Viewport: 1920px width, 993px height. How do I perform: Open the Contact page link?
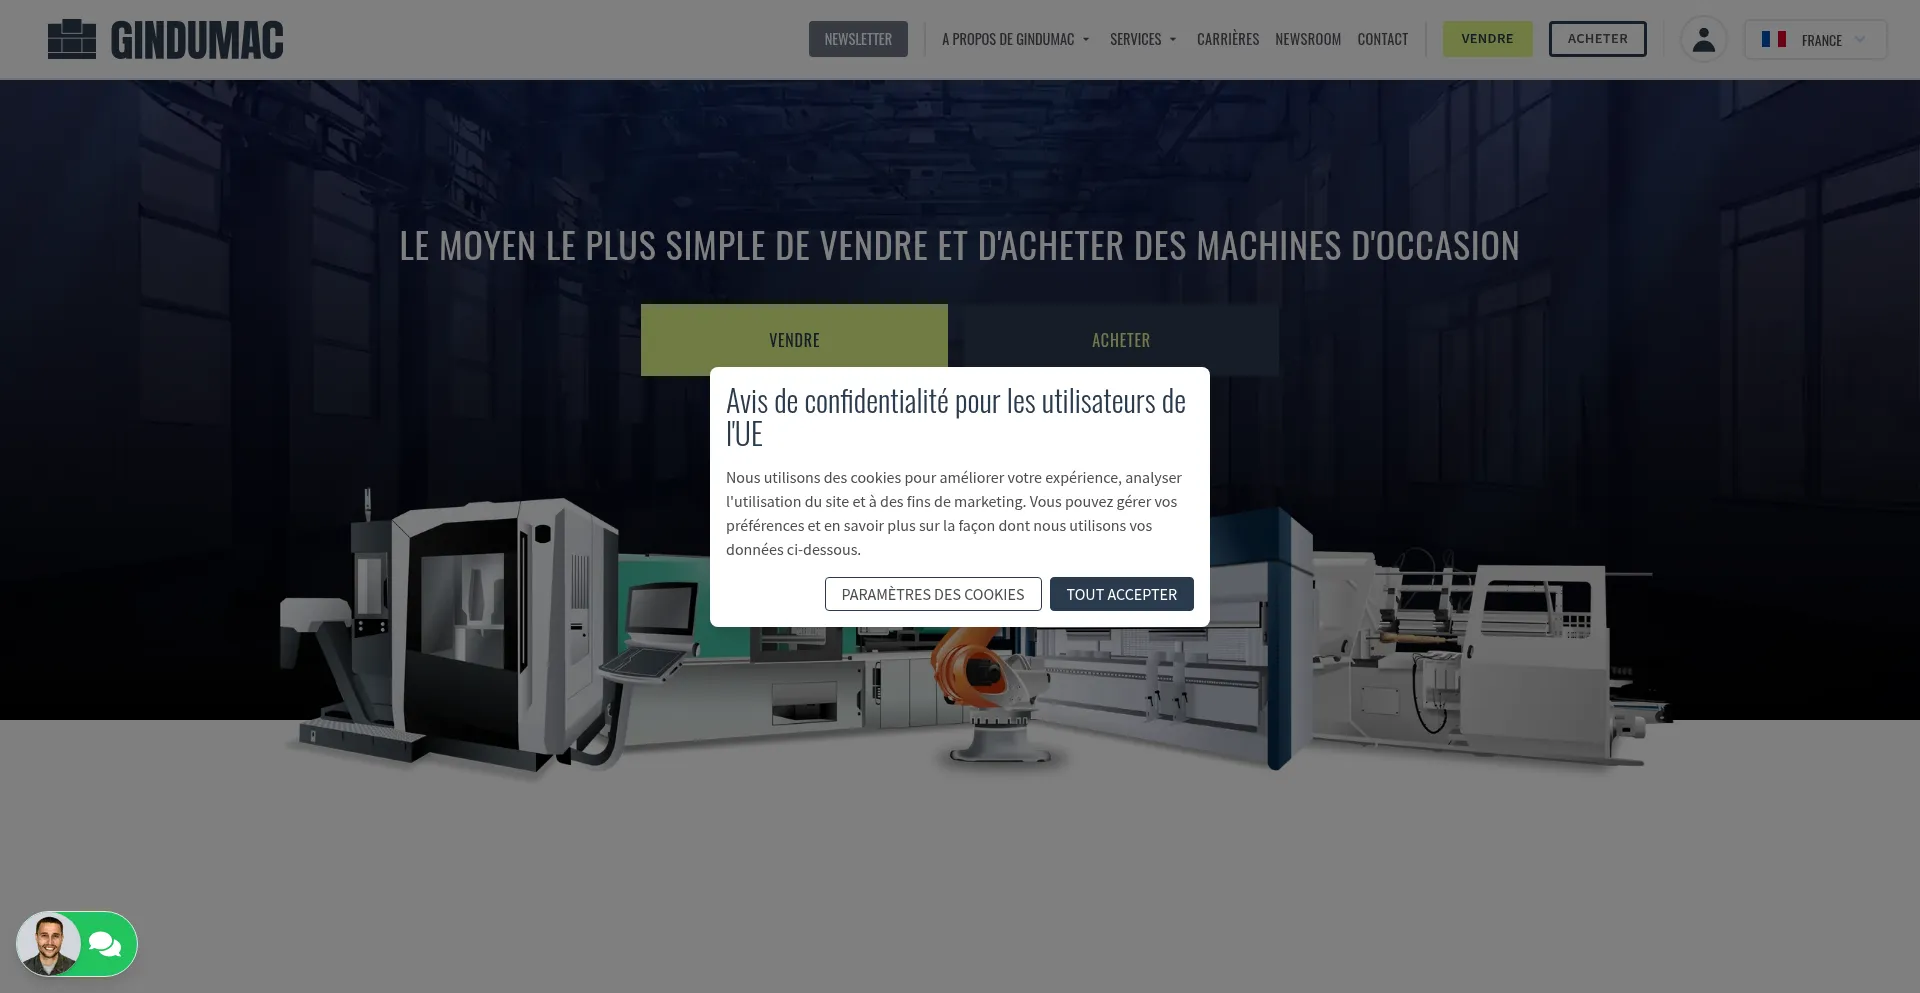point(1382,40)
